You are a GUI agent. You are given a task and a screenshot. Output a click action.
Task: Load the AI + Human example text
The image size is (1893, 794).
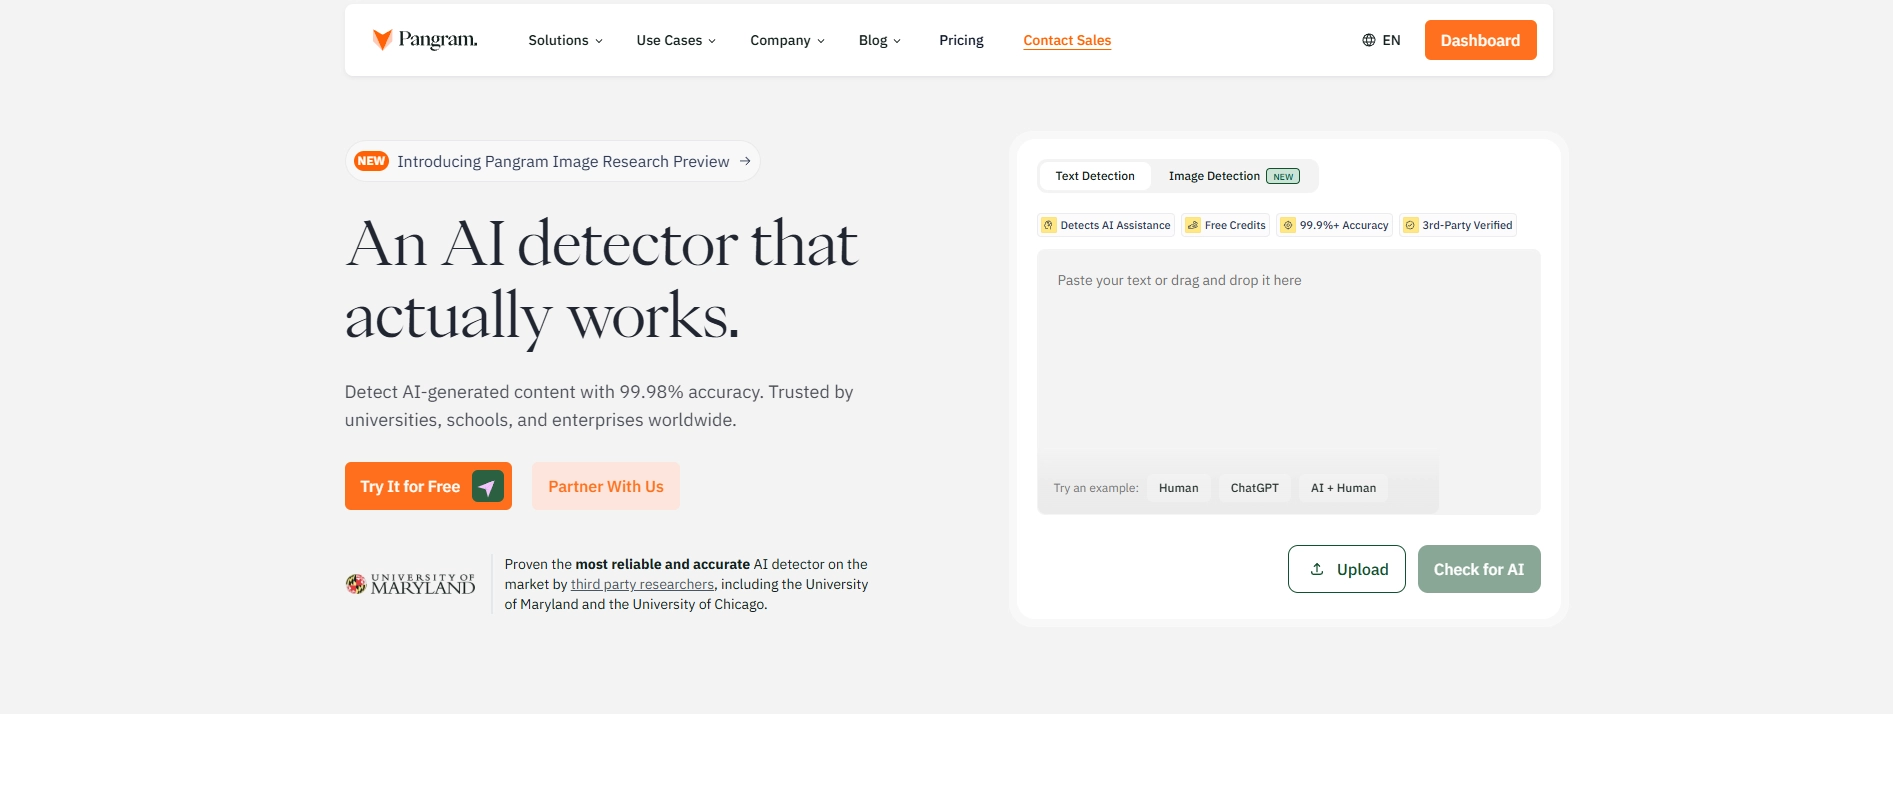tap(1343, 488)
